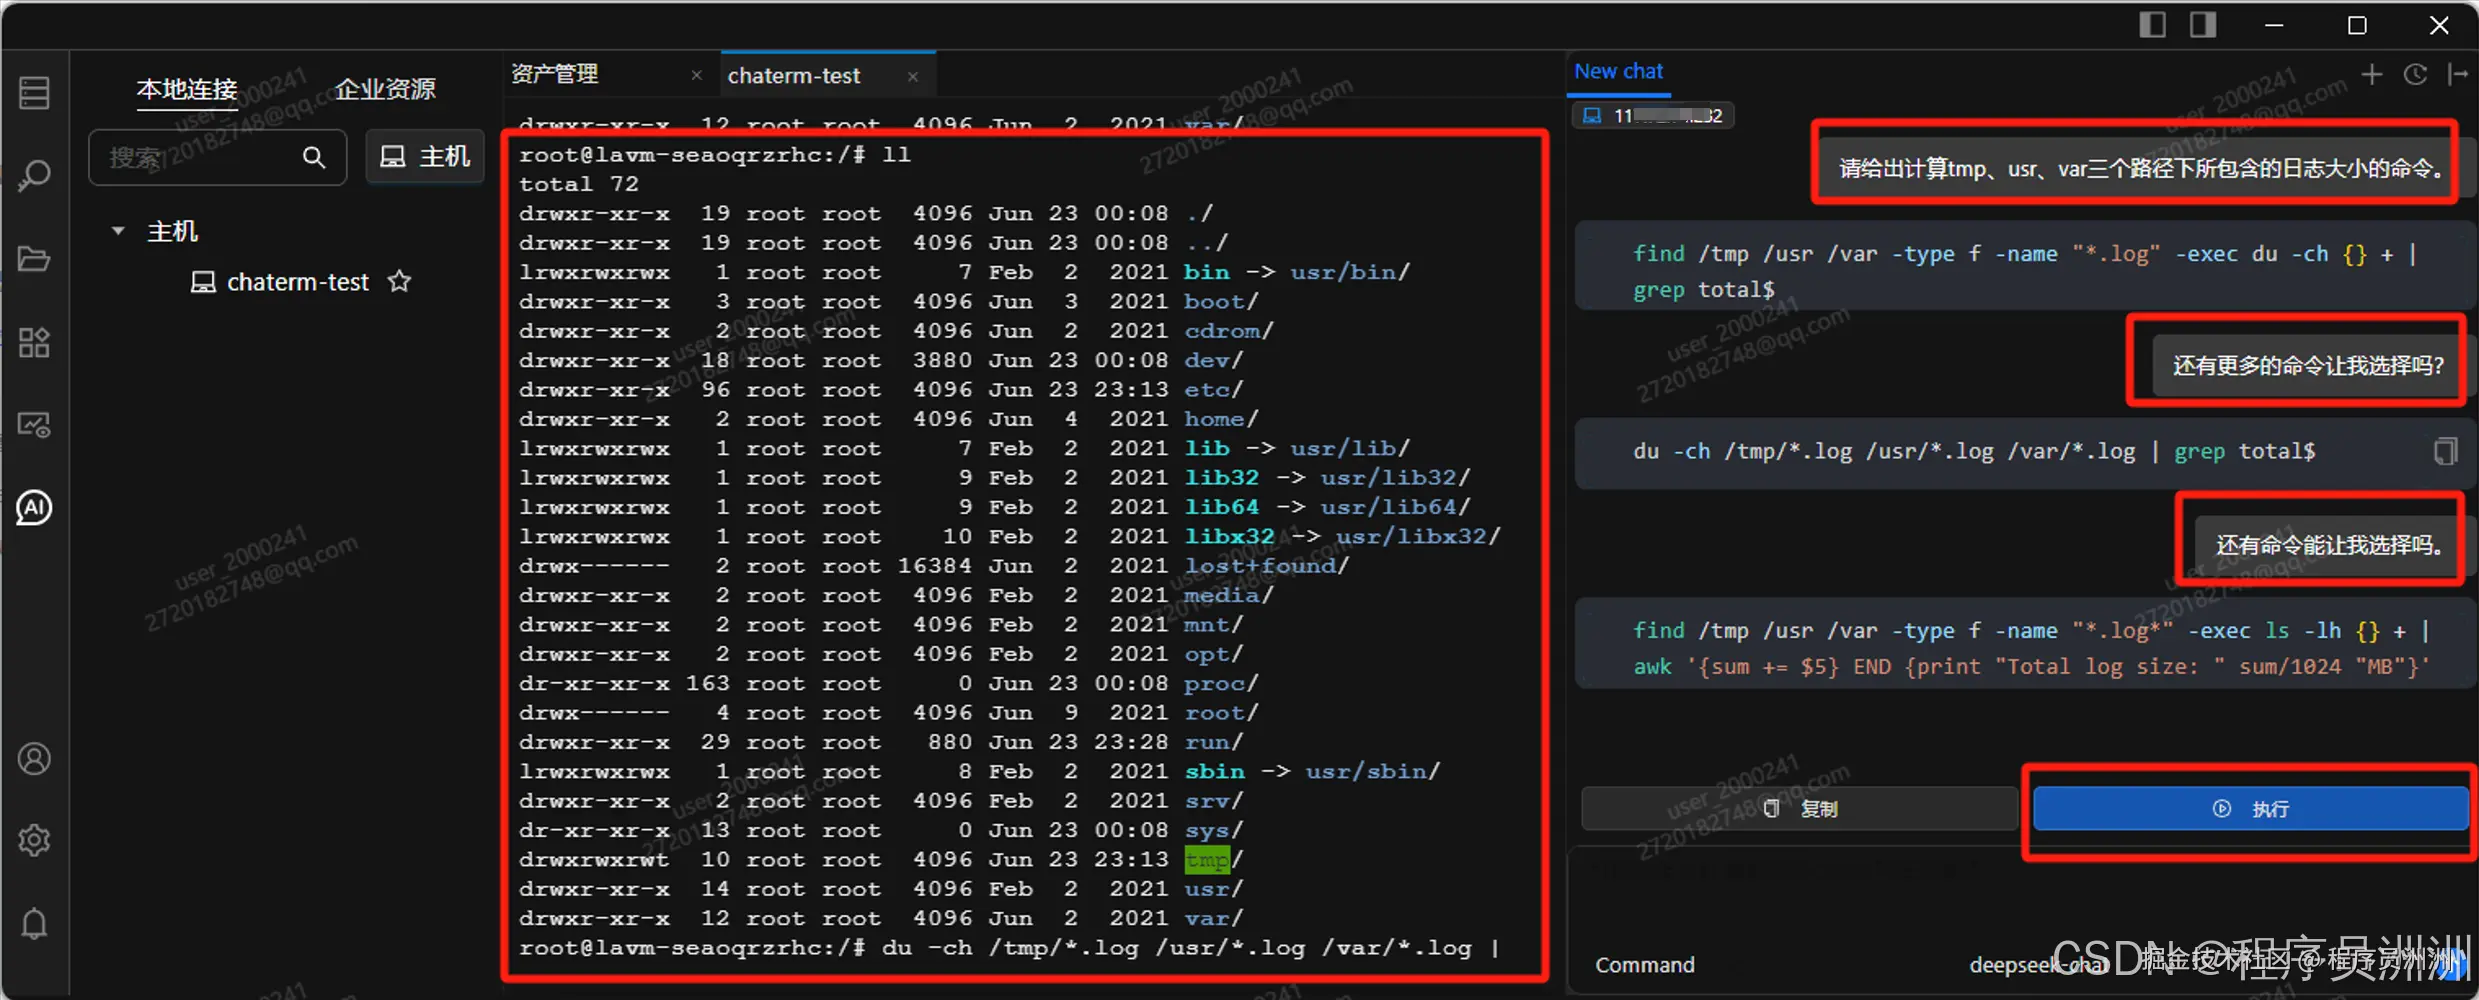Switch to the 本地连接 tab

pyautogui.click(x=187, y=89)
